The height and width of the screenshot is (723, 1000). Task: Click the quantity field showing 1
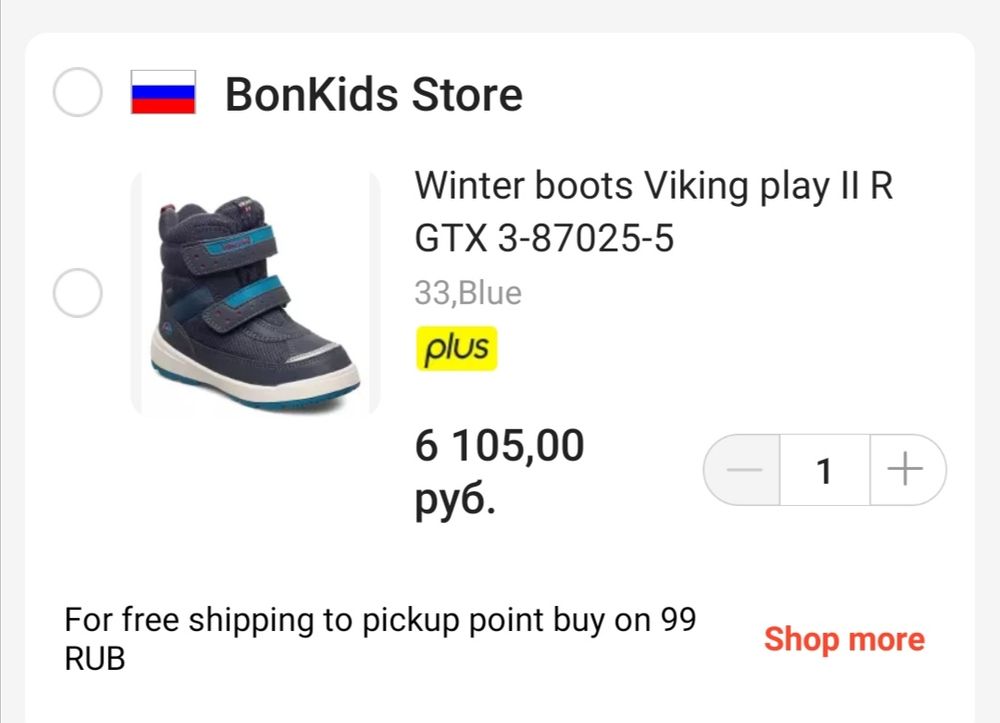(823, 470)
